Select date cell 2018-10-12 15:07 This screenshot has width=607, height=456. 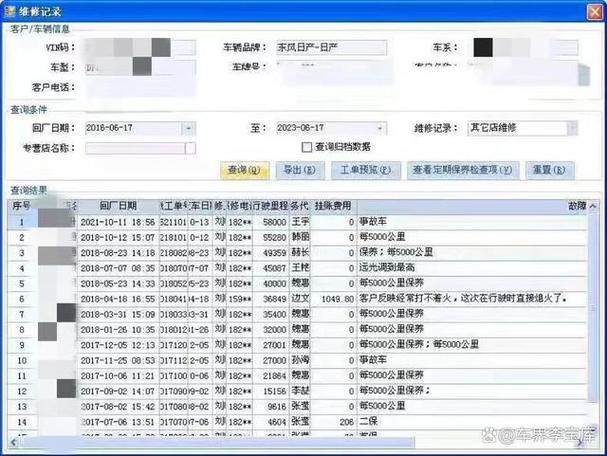point(118,238)
